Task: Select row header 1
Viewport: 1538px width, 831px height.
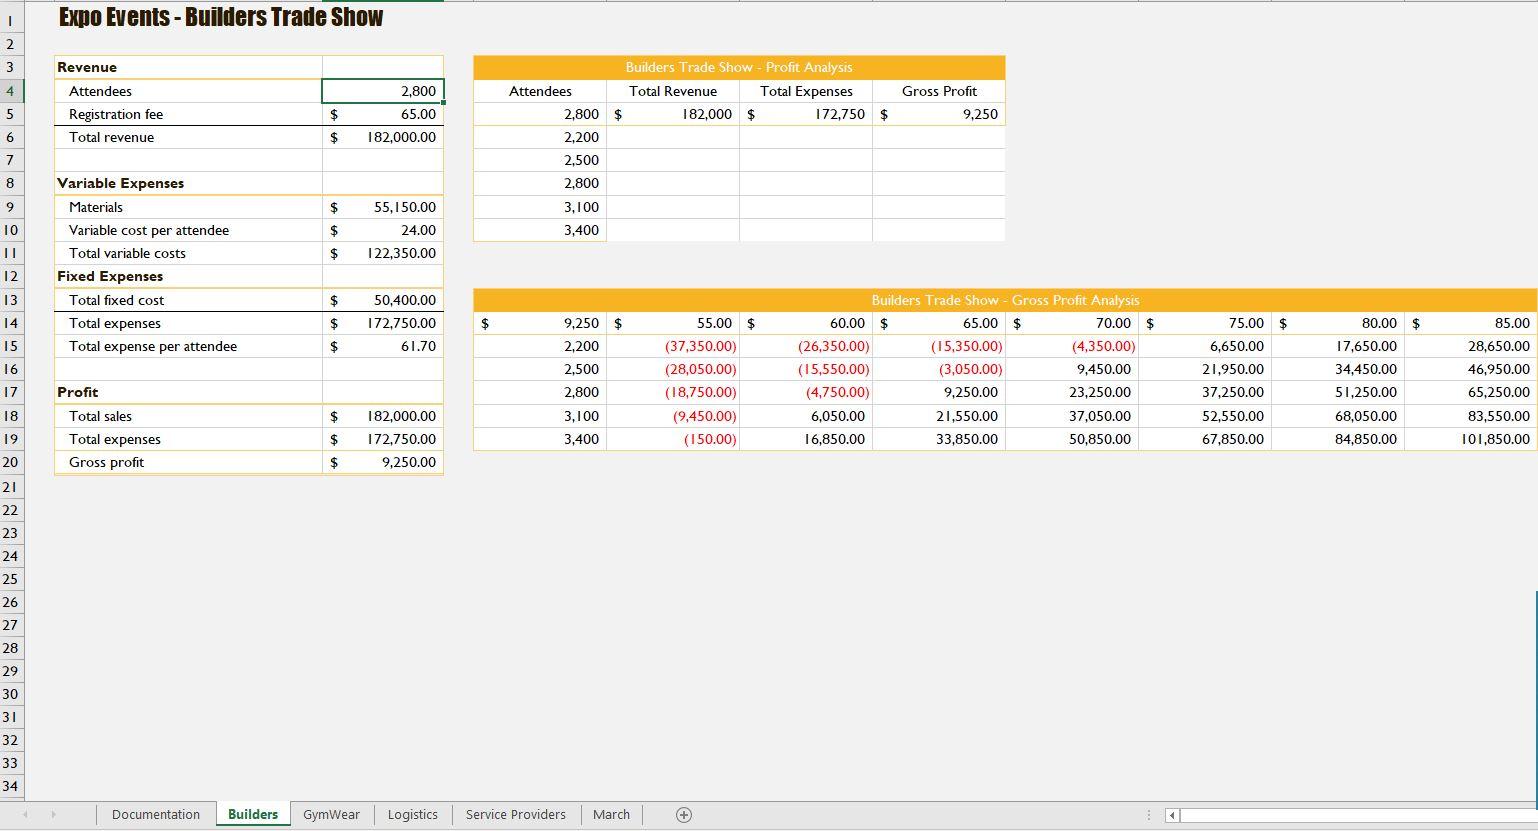Action: coord(10,20)
